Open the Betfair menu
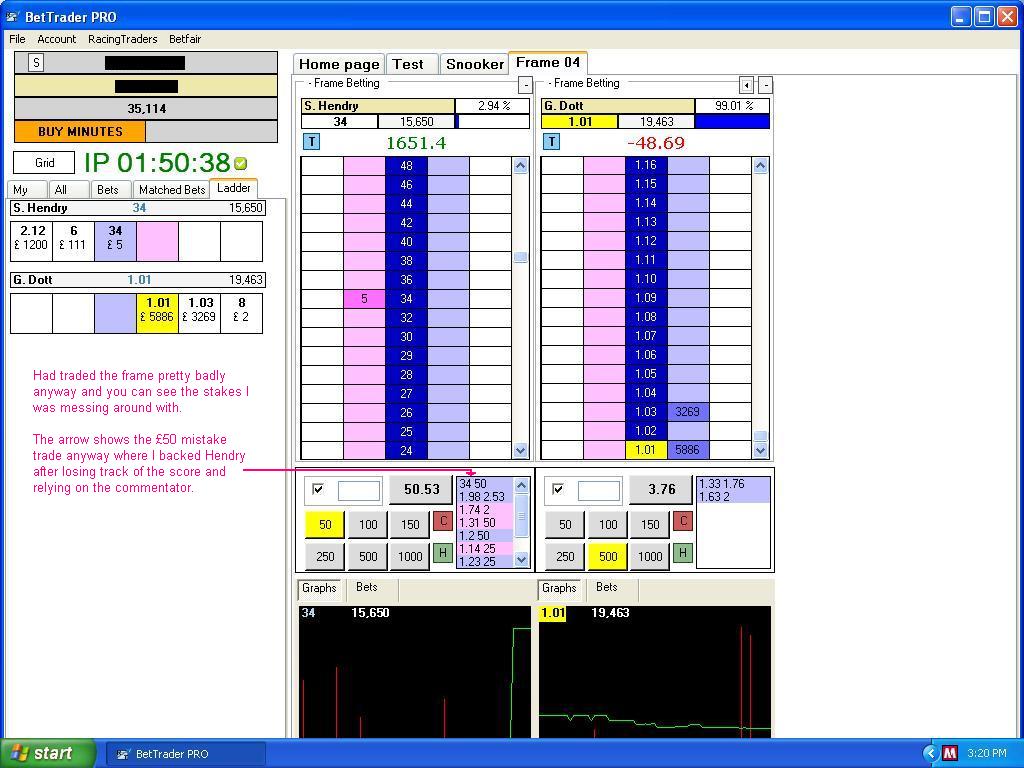Image resolution: width=1024 pixels, height=768 pixels. (x=185, y=39)
